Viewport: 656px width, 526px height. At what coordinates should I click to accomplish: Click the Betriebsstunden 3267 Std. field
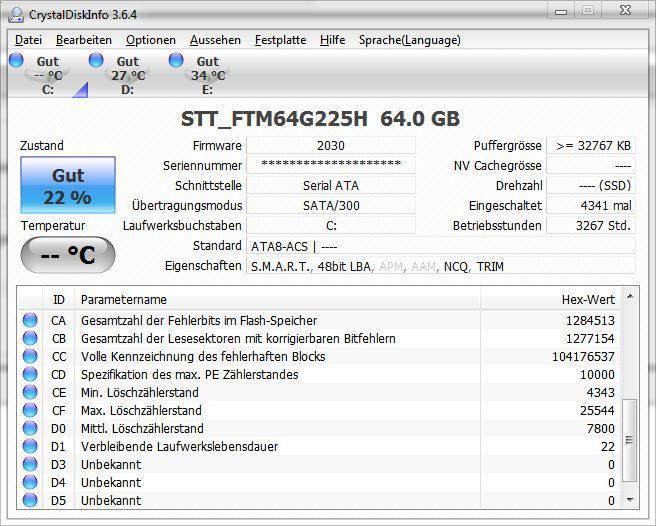pyautogui.click(x=591, y=226)
